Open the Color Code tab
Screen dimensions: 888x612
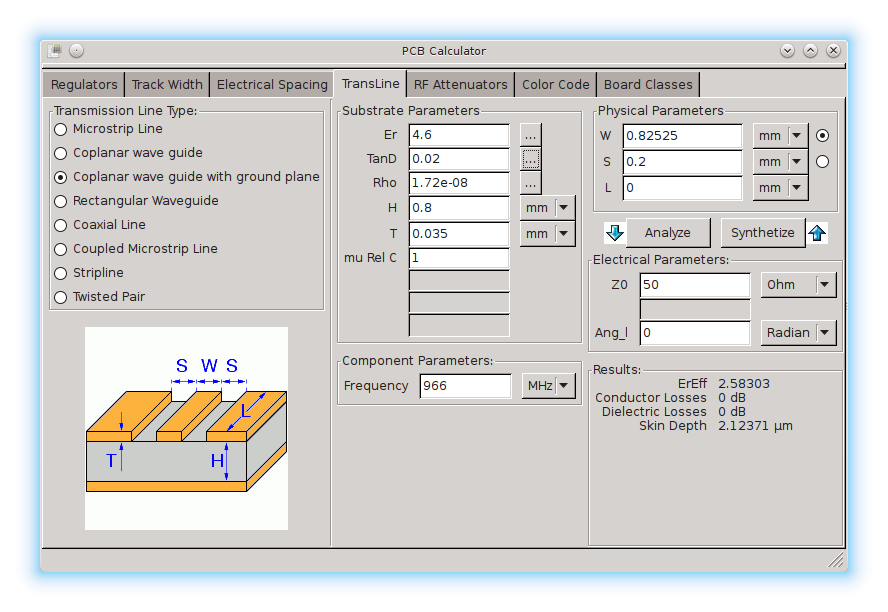556,85
